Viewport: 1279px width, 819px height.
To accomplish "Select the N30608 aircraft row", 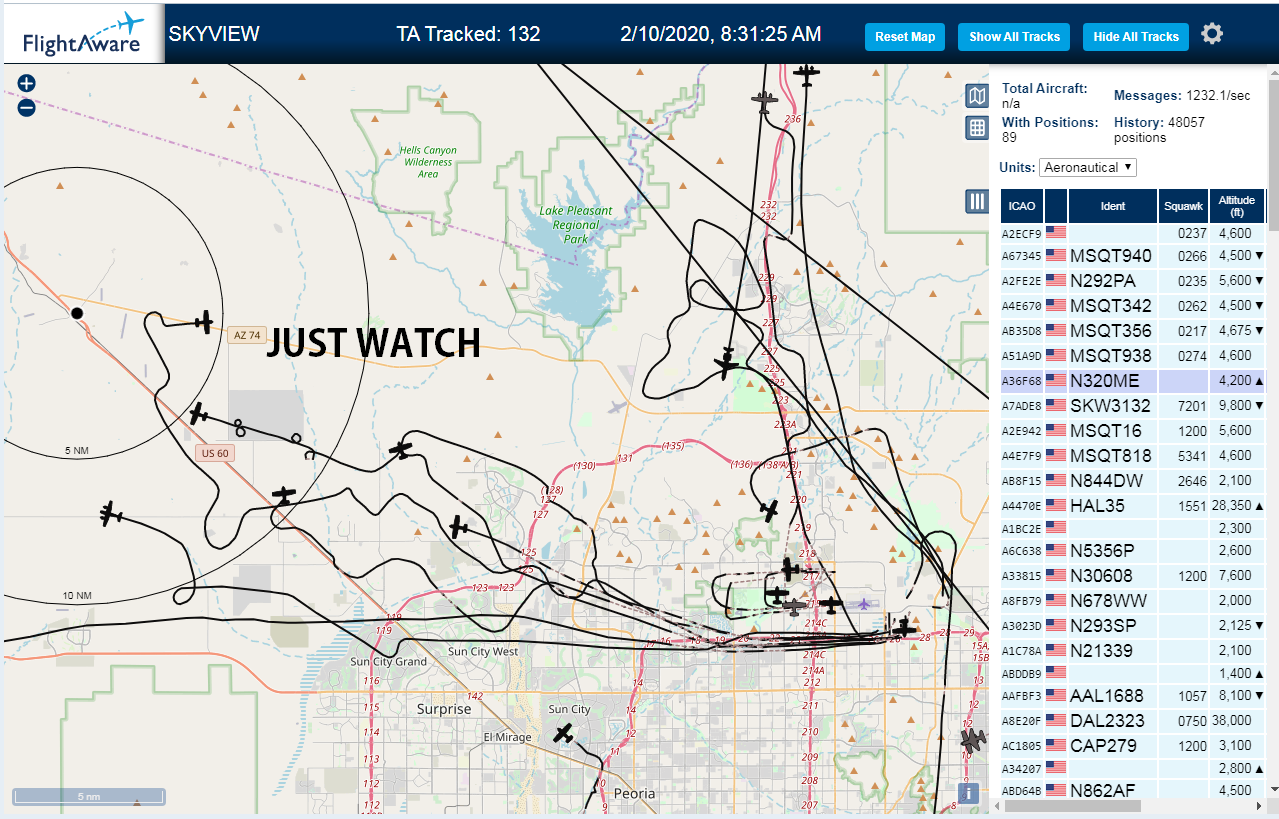I will point(1134,575).
